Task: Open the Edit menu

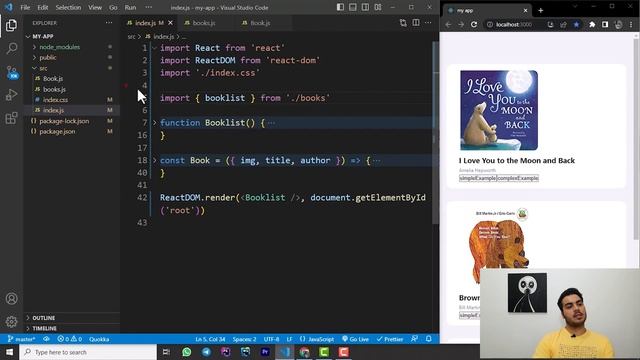Action: click(x=43, y=7)
